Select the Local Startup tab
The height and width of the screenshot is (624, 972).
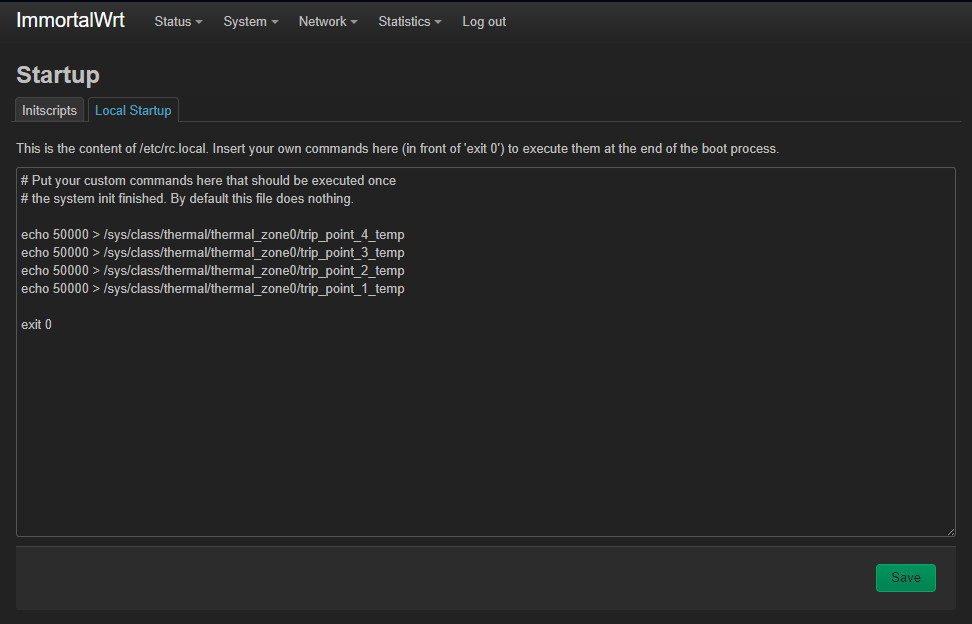tap(133, 111)
